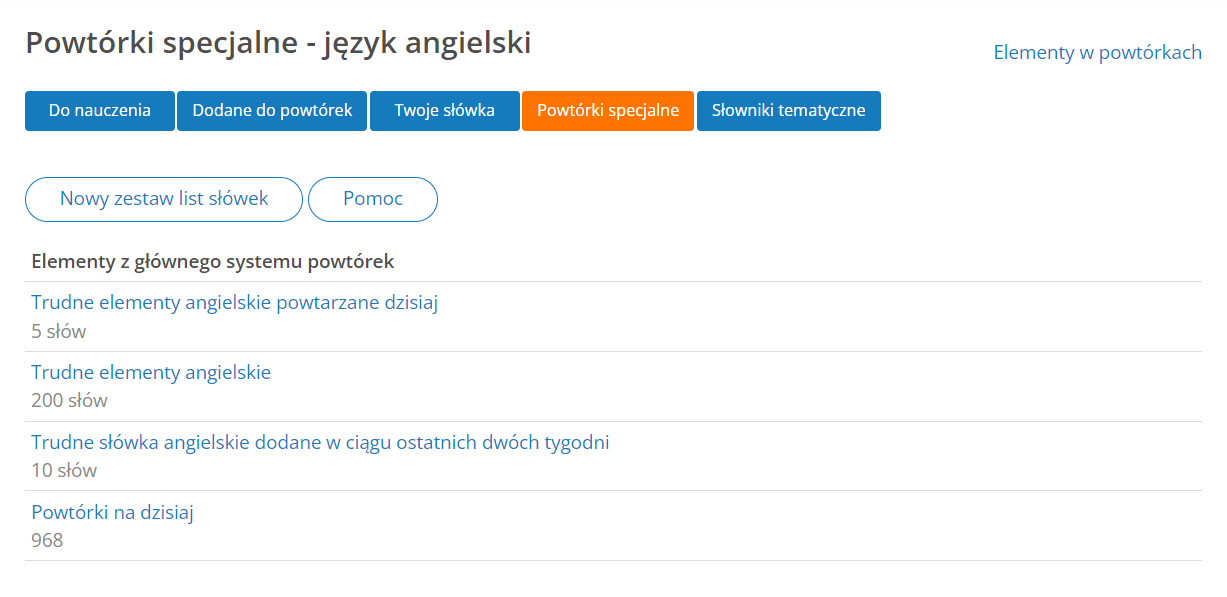Image resolution: width=1227 pixels, height=597 pixels.
Task: Click the Elementy z głównego systemu powtórek header
Action: pyautogui.click(x=213, y=262)
